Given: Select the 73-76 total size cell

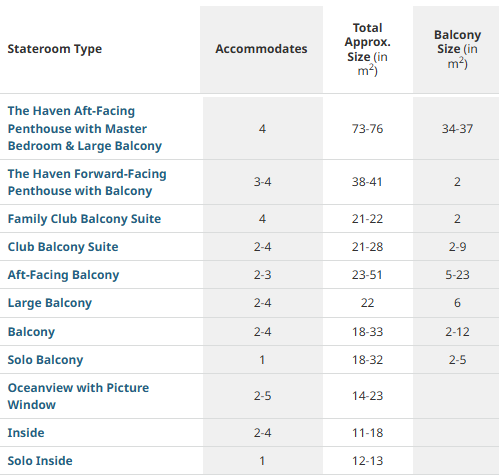Looking at the screenshot, I should tap(368, 129).
